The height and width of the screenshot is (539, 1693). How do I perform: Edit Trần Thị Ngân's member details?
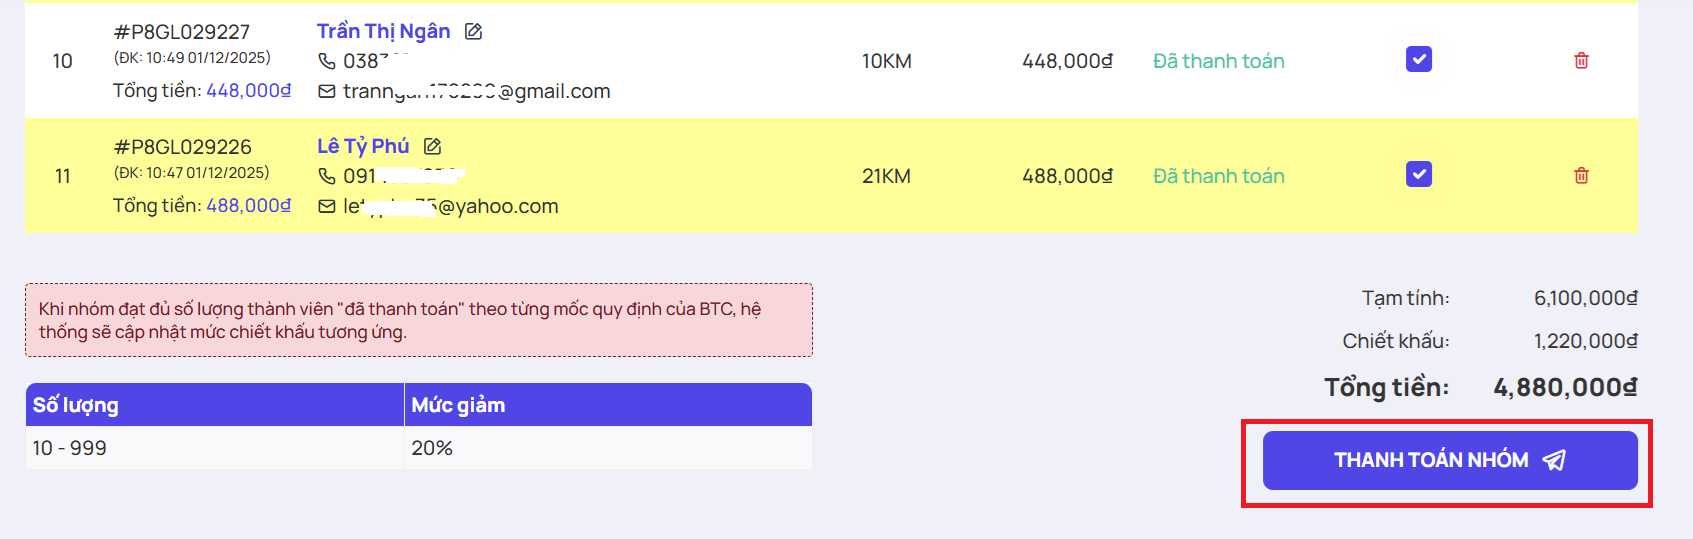(x=474, y=32)
